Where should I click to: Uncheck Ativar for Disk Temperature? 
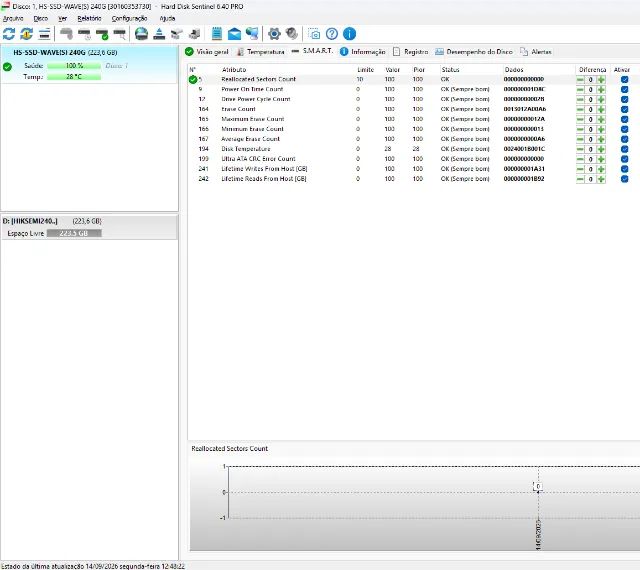coord(624,149)
